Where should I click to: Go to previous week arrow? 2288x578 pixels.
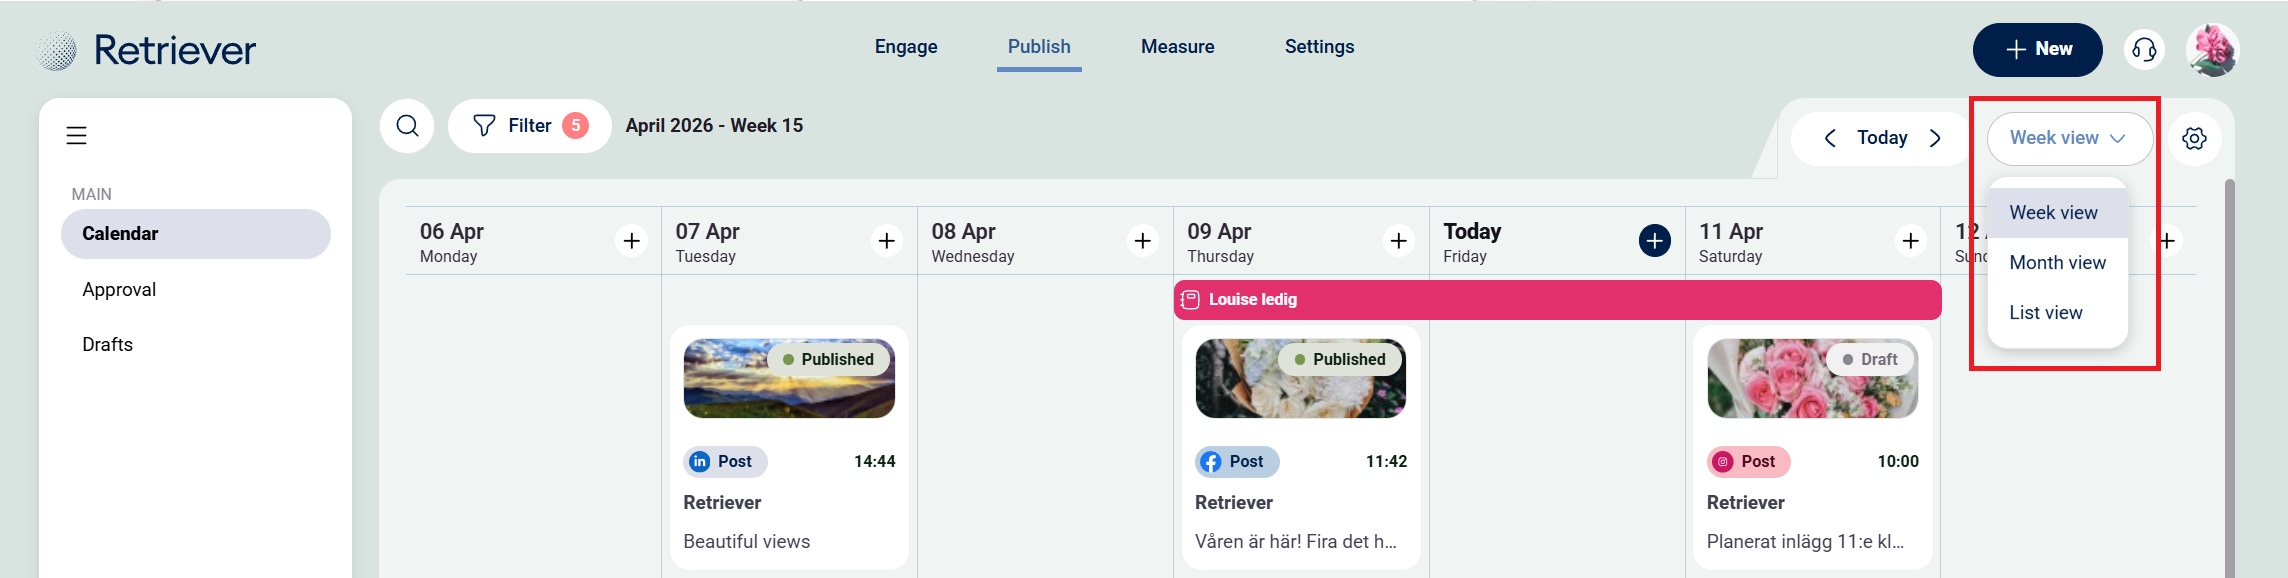1830,138
